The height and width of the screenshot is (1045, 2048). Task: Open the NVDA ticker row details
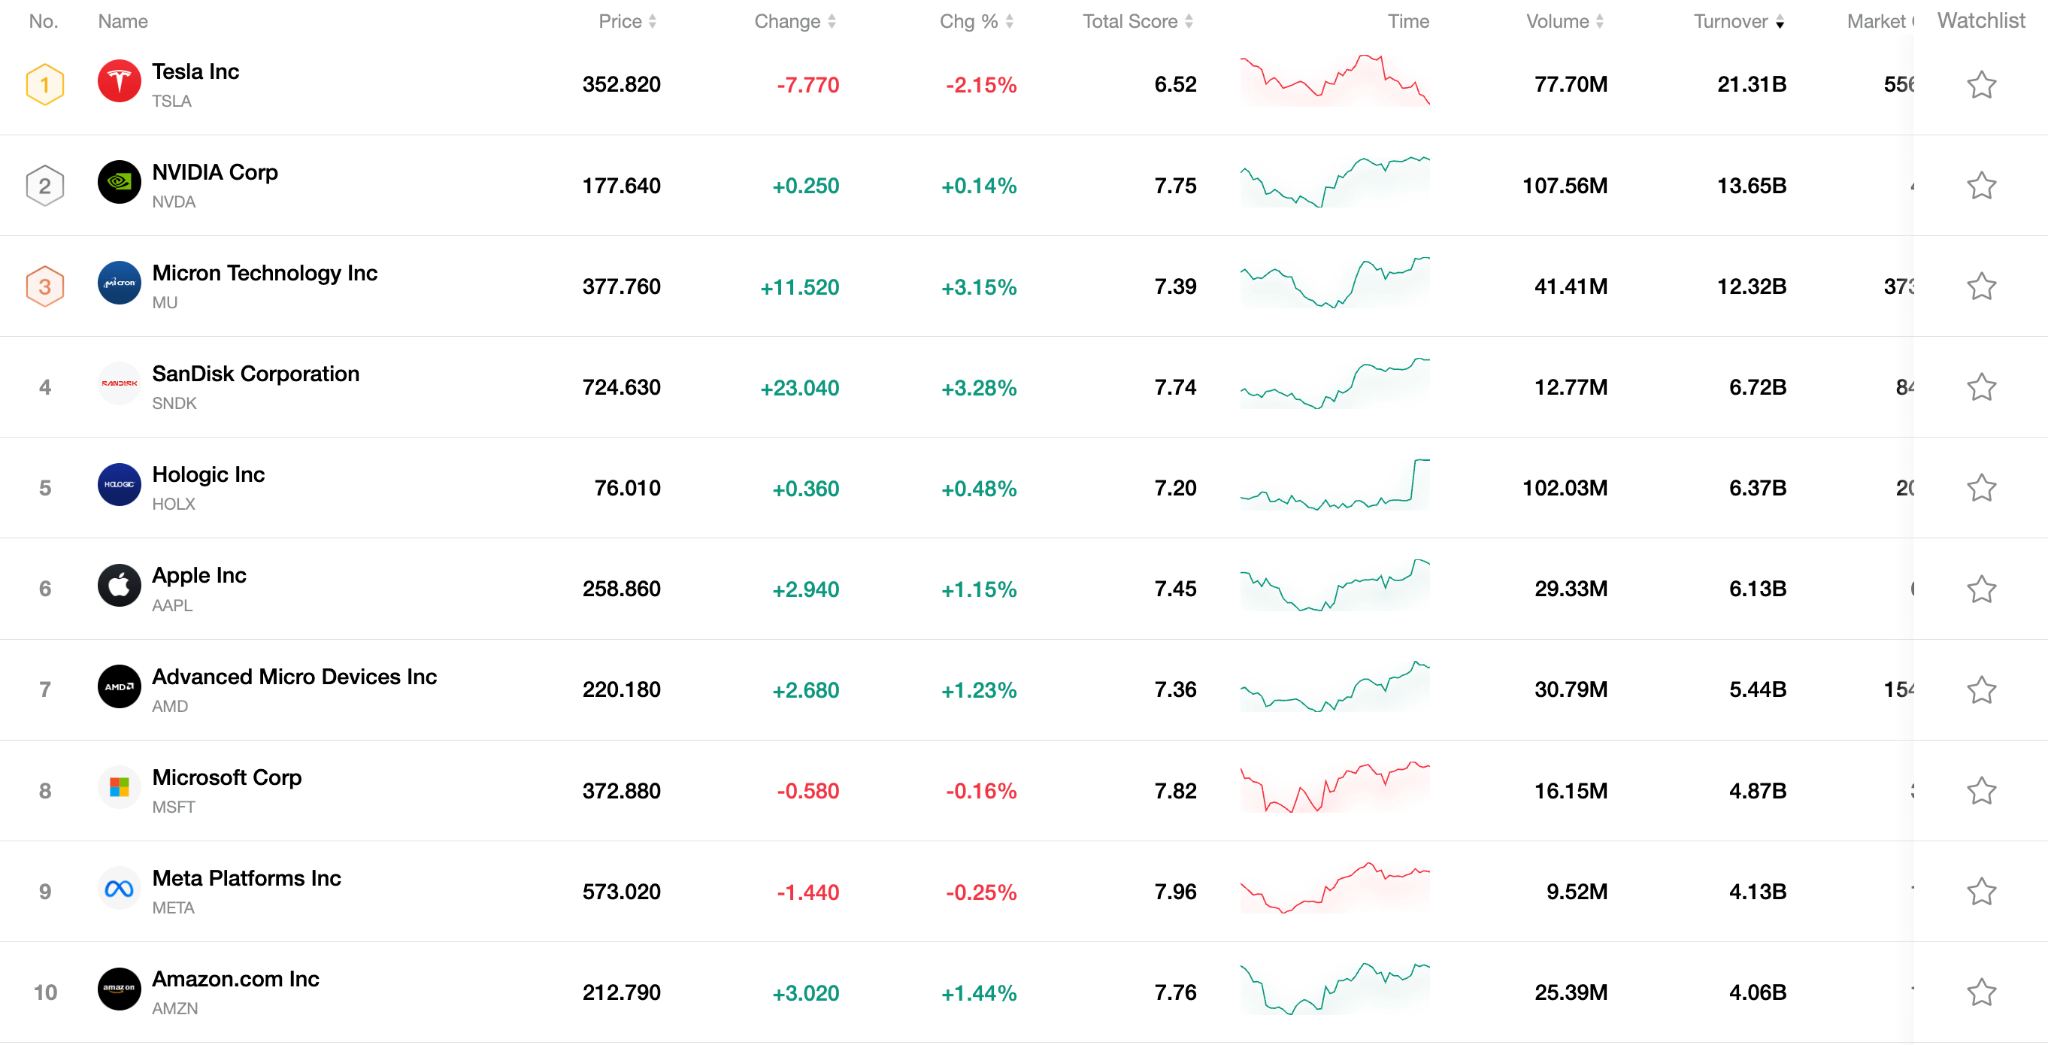pos(172,201)
